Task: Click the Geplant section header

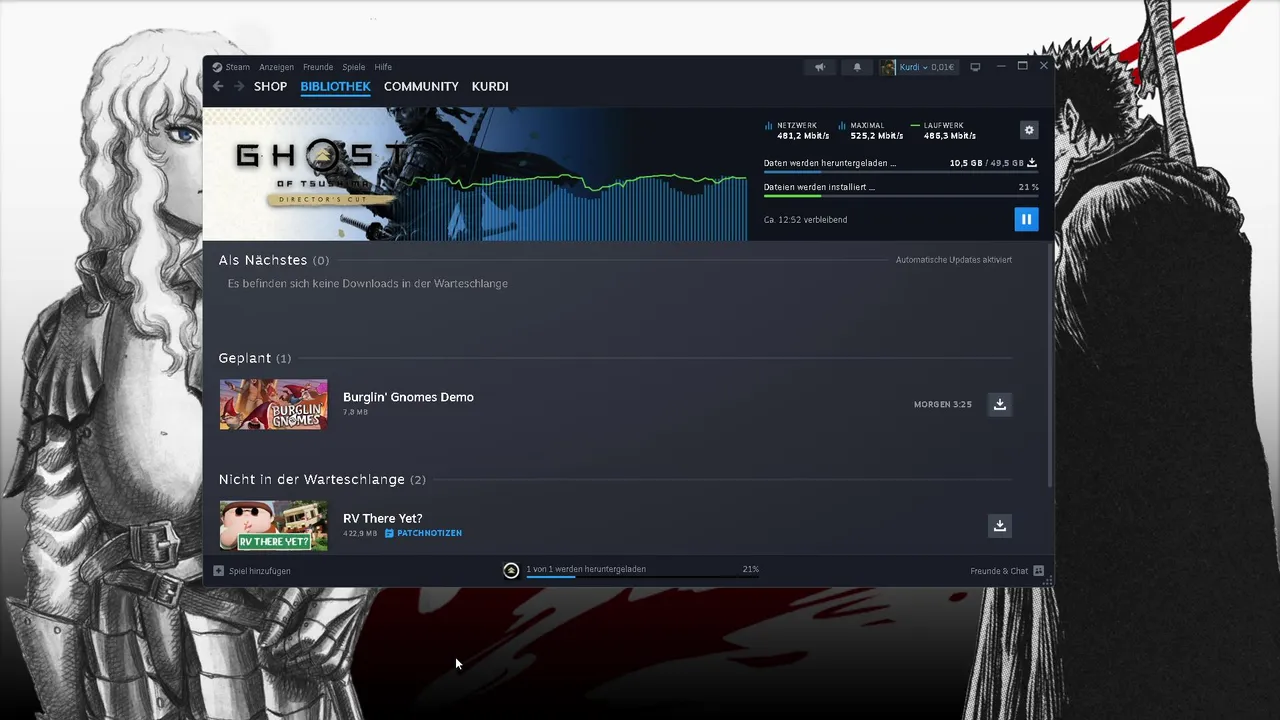Action: 255,358
